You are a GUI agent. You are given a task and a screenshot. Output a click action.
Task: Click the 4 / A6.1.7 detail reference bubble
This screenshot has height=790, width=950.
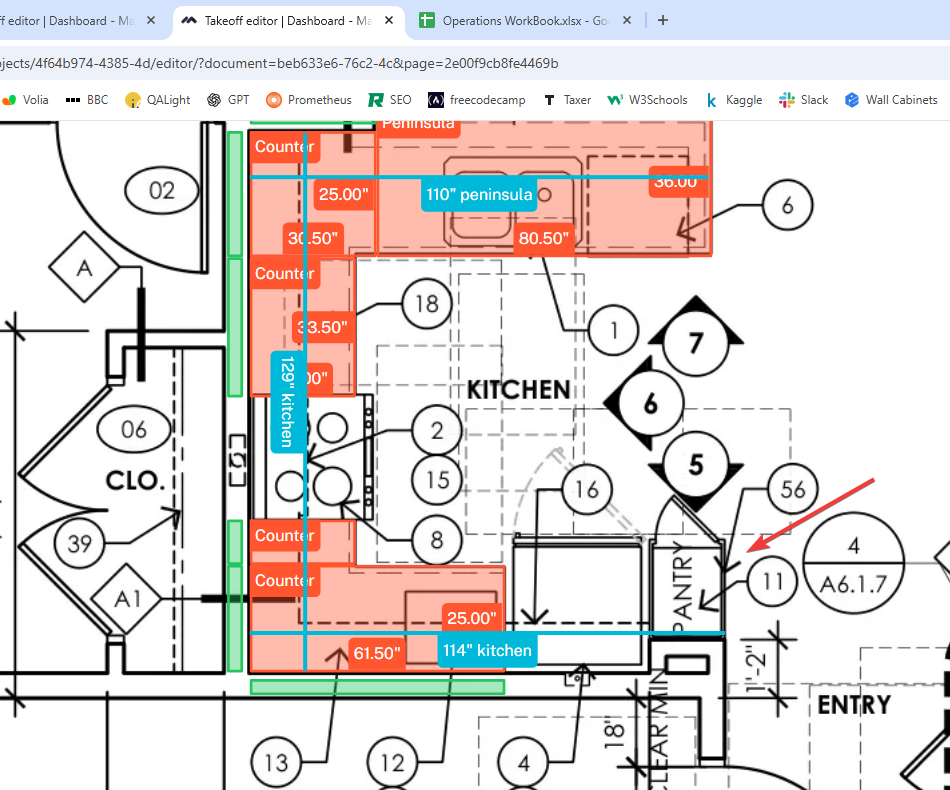[854, 563]
